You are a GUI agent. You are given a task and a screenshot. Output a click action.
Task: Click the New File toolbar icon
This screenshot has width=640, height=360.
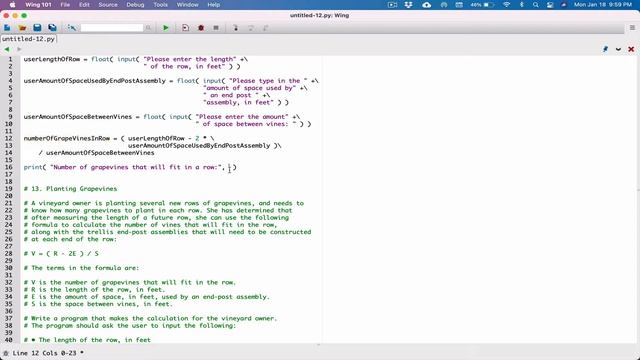7,28
